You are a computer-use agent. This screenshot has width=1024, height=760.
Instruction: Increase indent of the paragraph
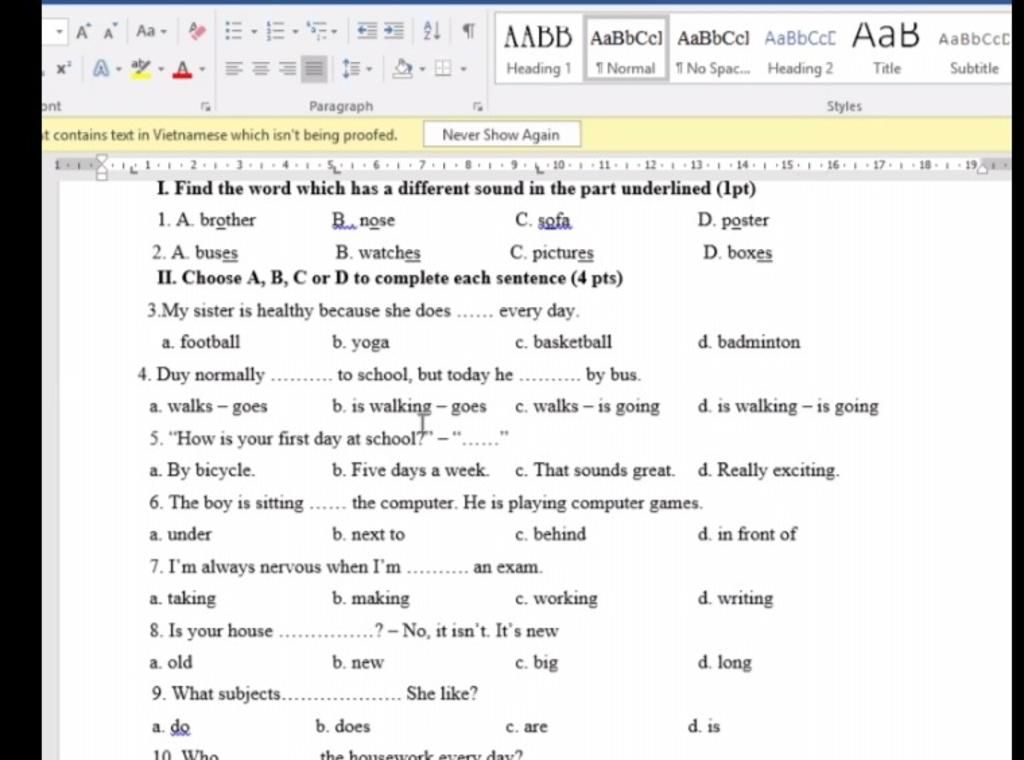click(393, 31)
